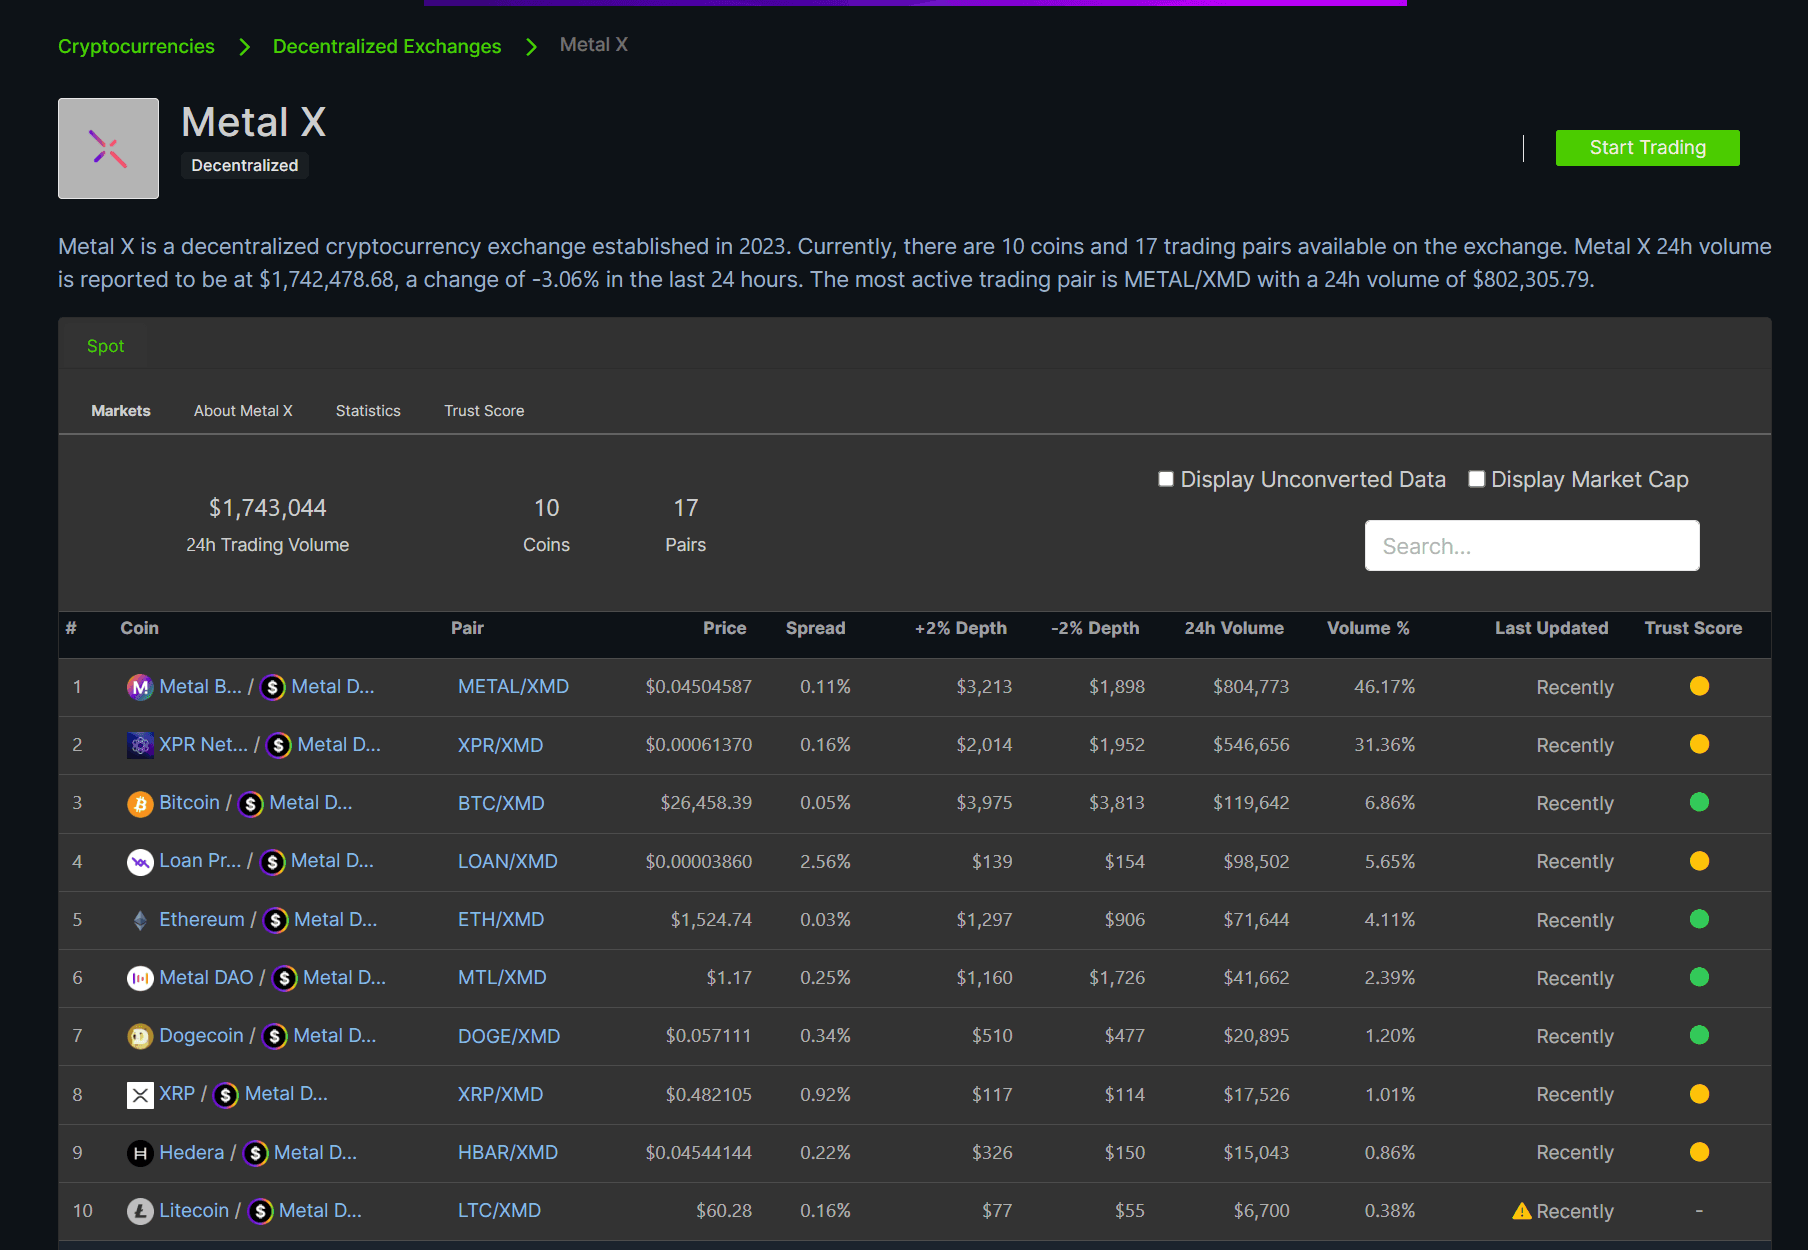1808x1250 pixels.
Task: Open the XRP/XMD pair link
Action: [500, 1095]
